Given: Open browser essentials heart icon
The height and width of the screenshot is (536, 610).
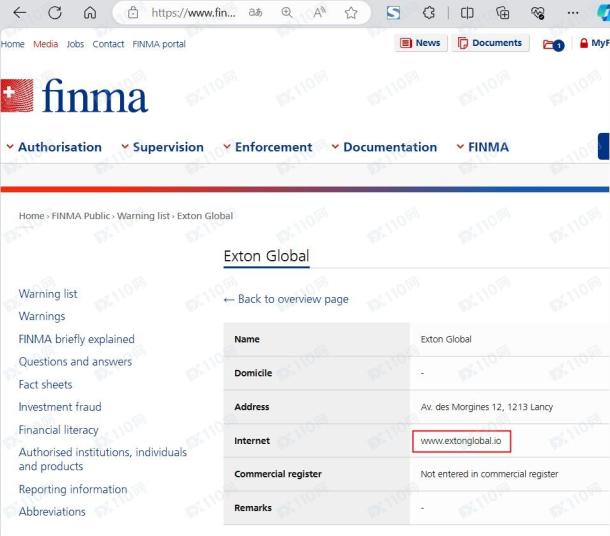Looking at the screenshot, I should 538,13.
